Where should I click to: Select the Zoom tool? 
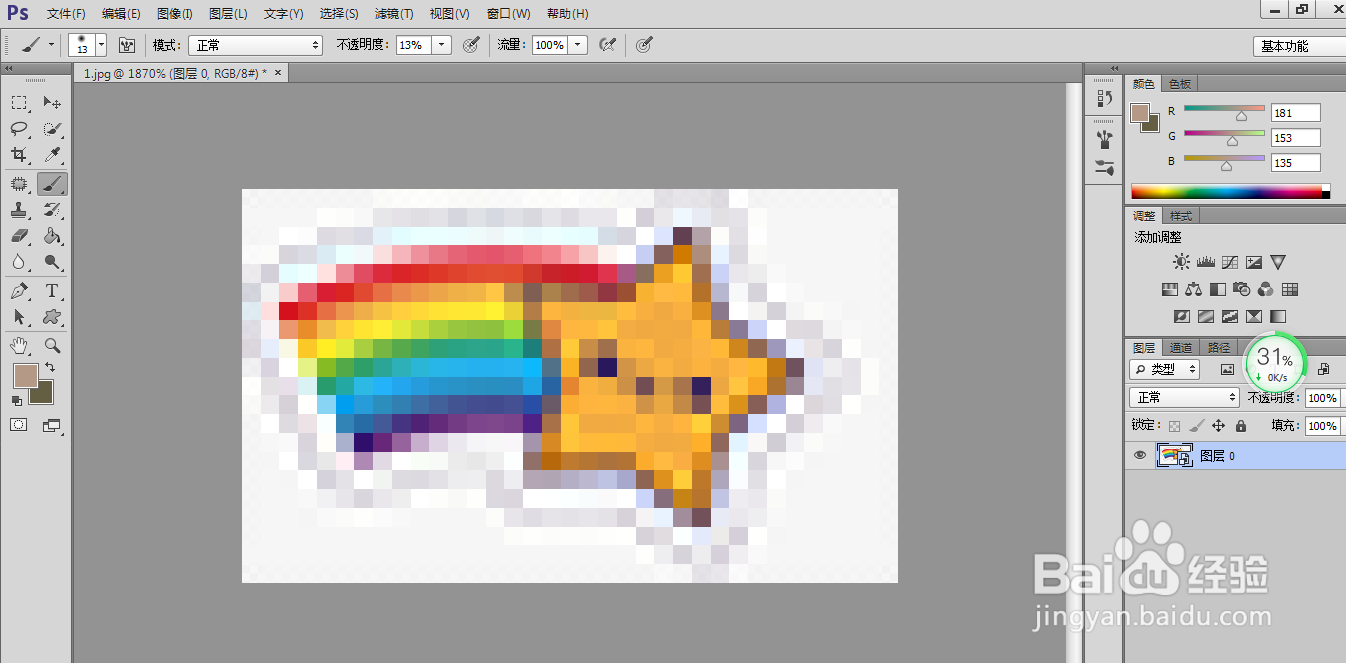(52, 346)
